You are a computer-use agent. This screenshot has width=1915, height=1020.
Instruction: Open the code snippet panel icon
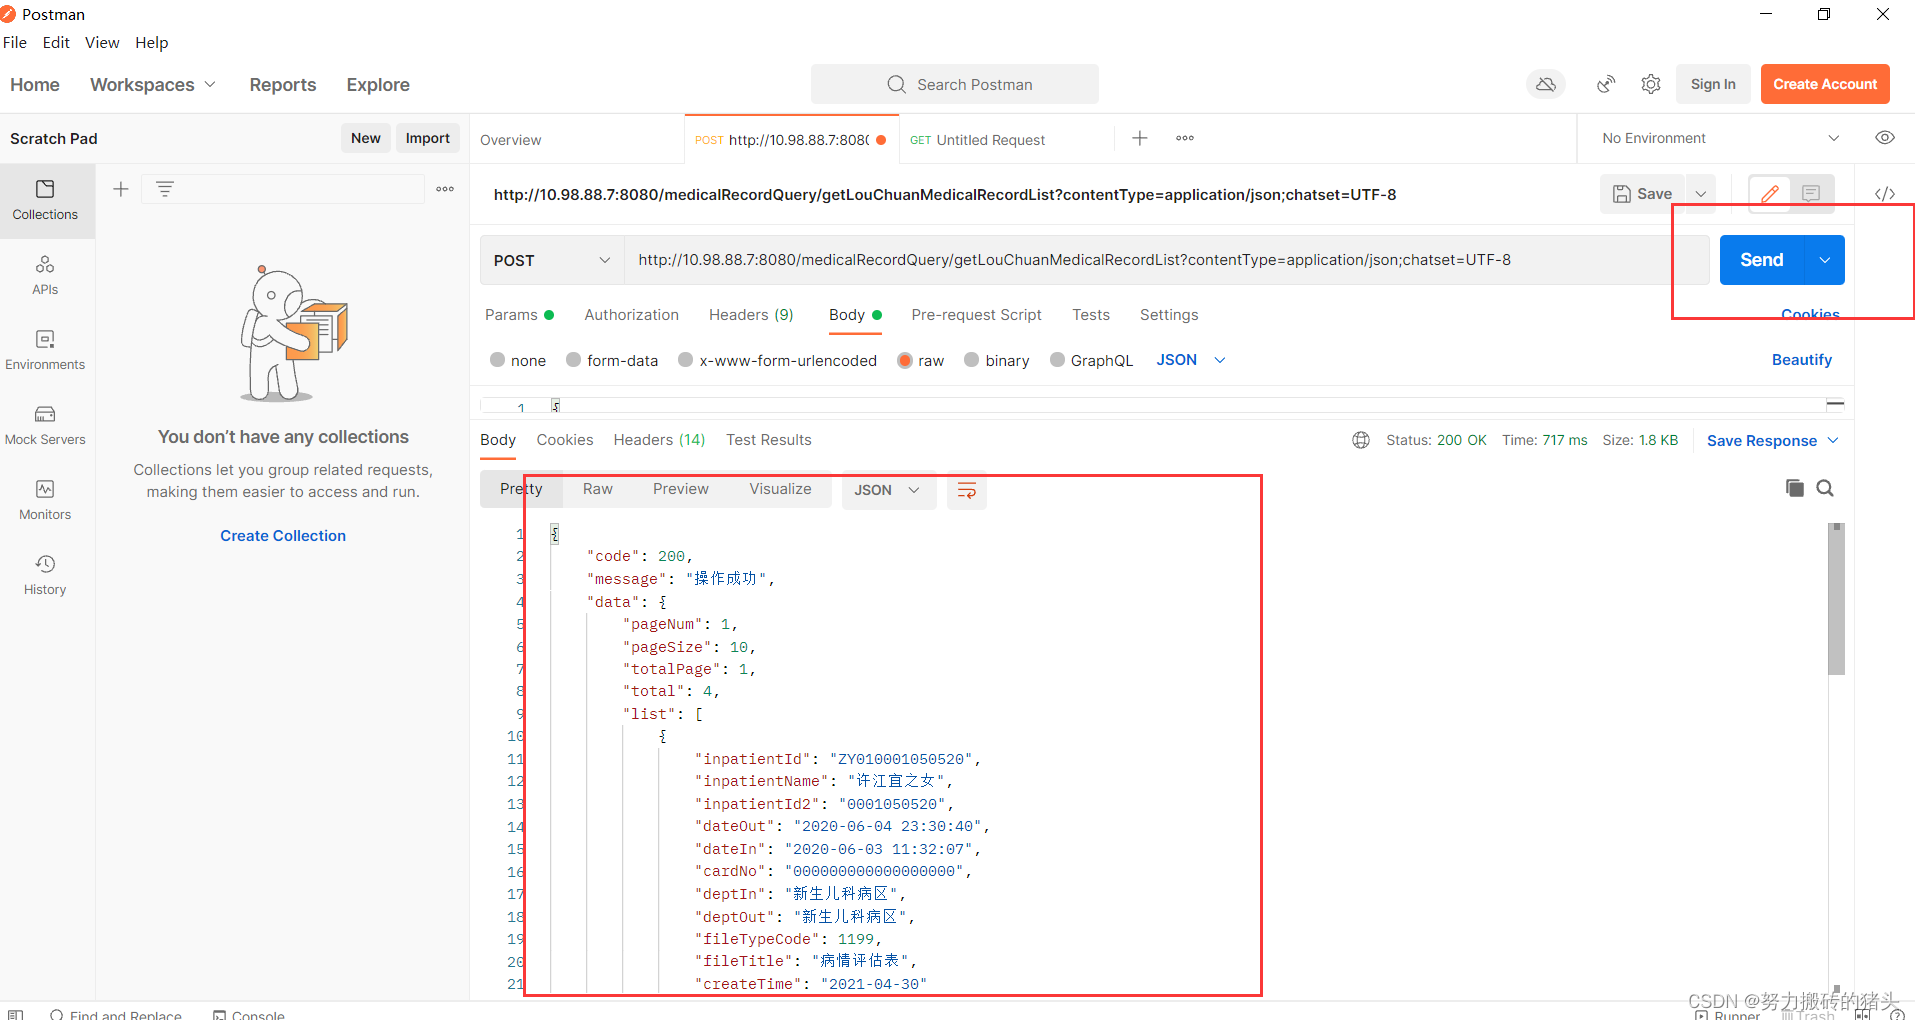point(1885,193)
